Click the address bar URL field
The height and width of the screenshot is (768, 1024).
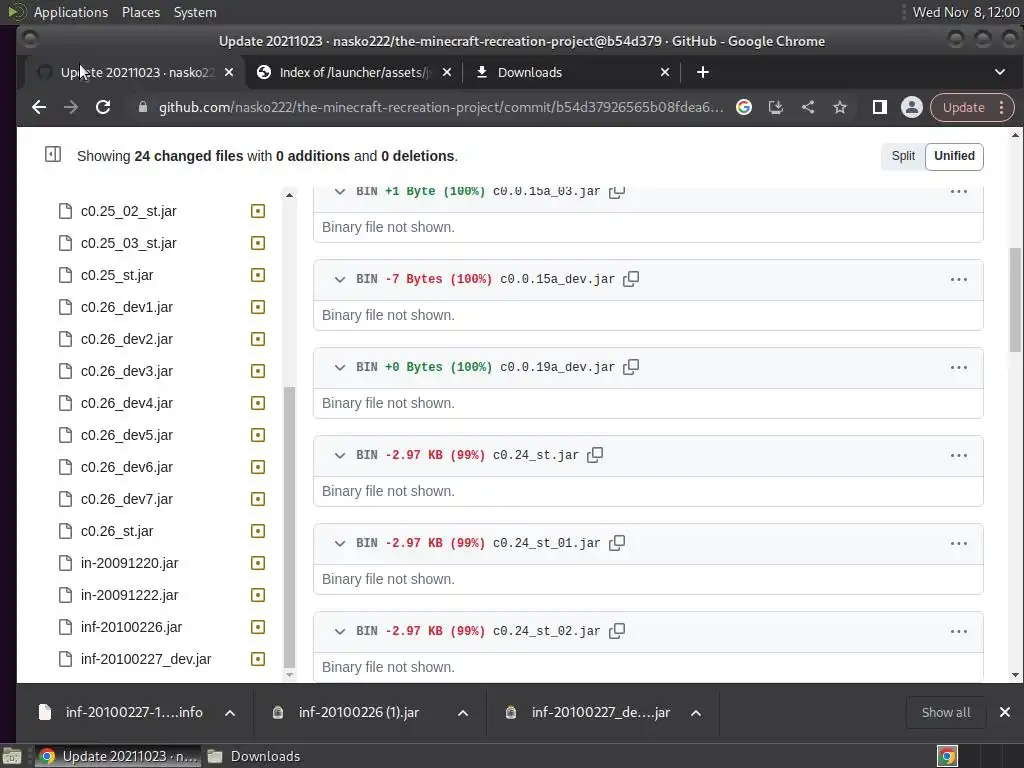(x=441, y=107)
